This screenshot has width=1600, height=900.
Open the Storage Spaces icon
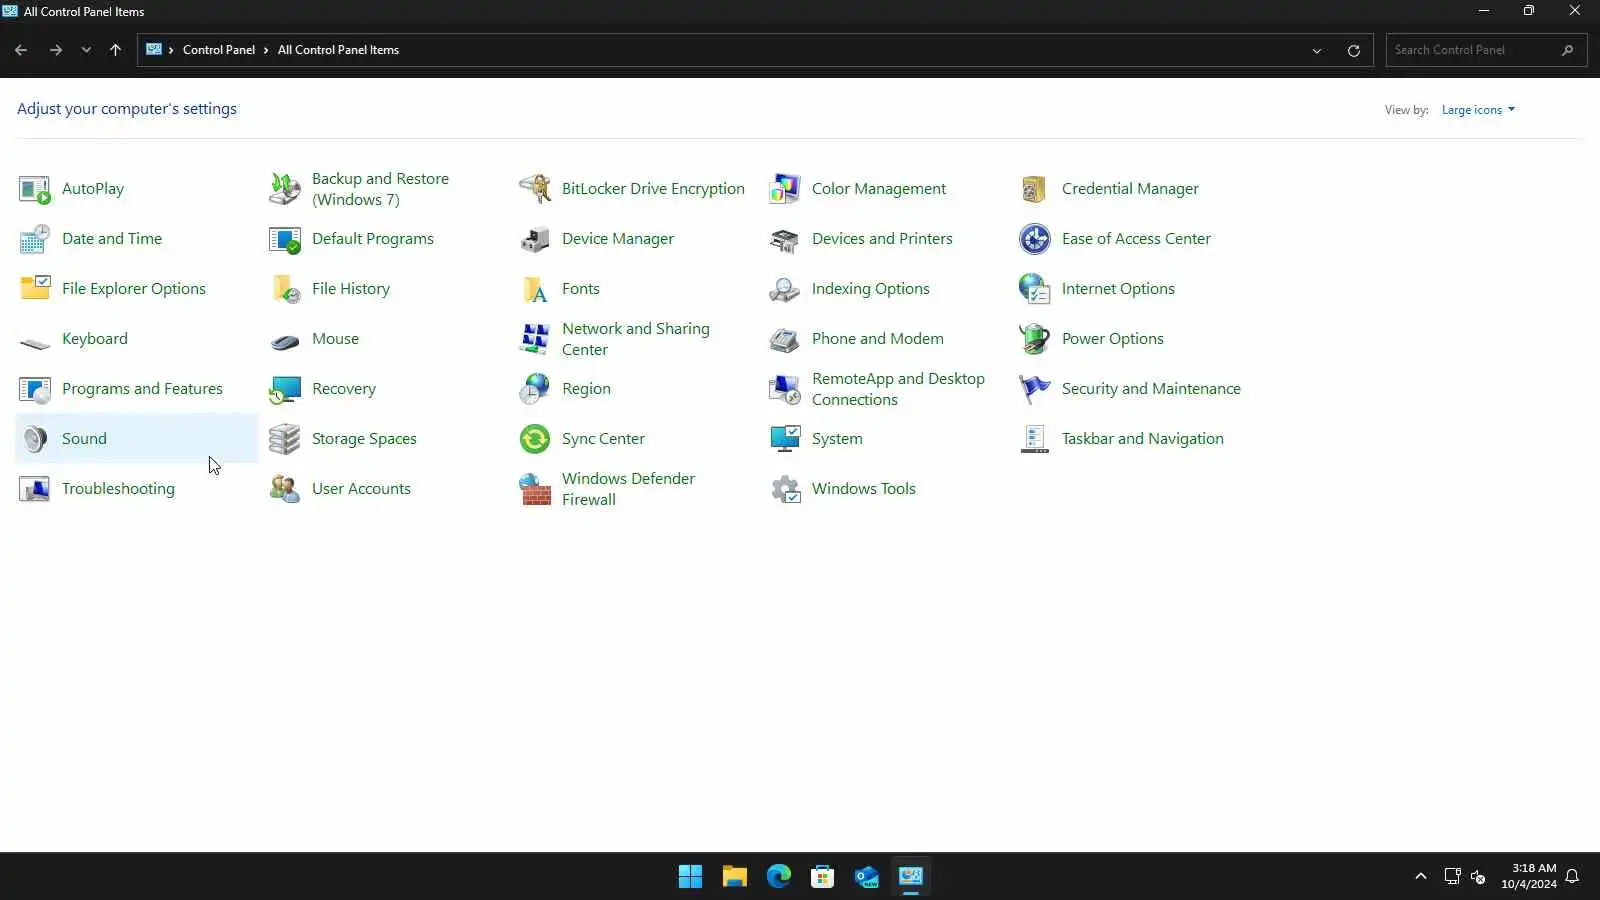[x=285, y=439]
